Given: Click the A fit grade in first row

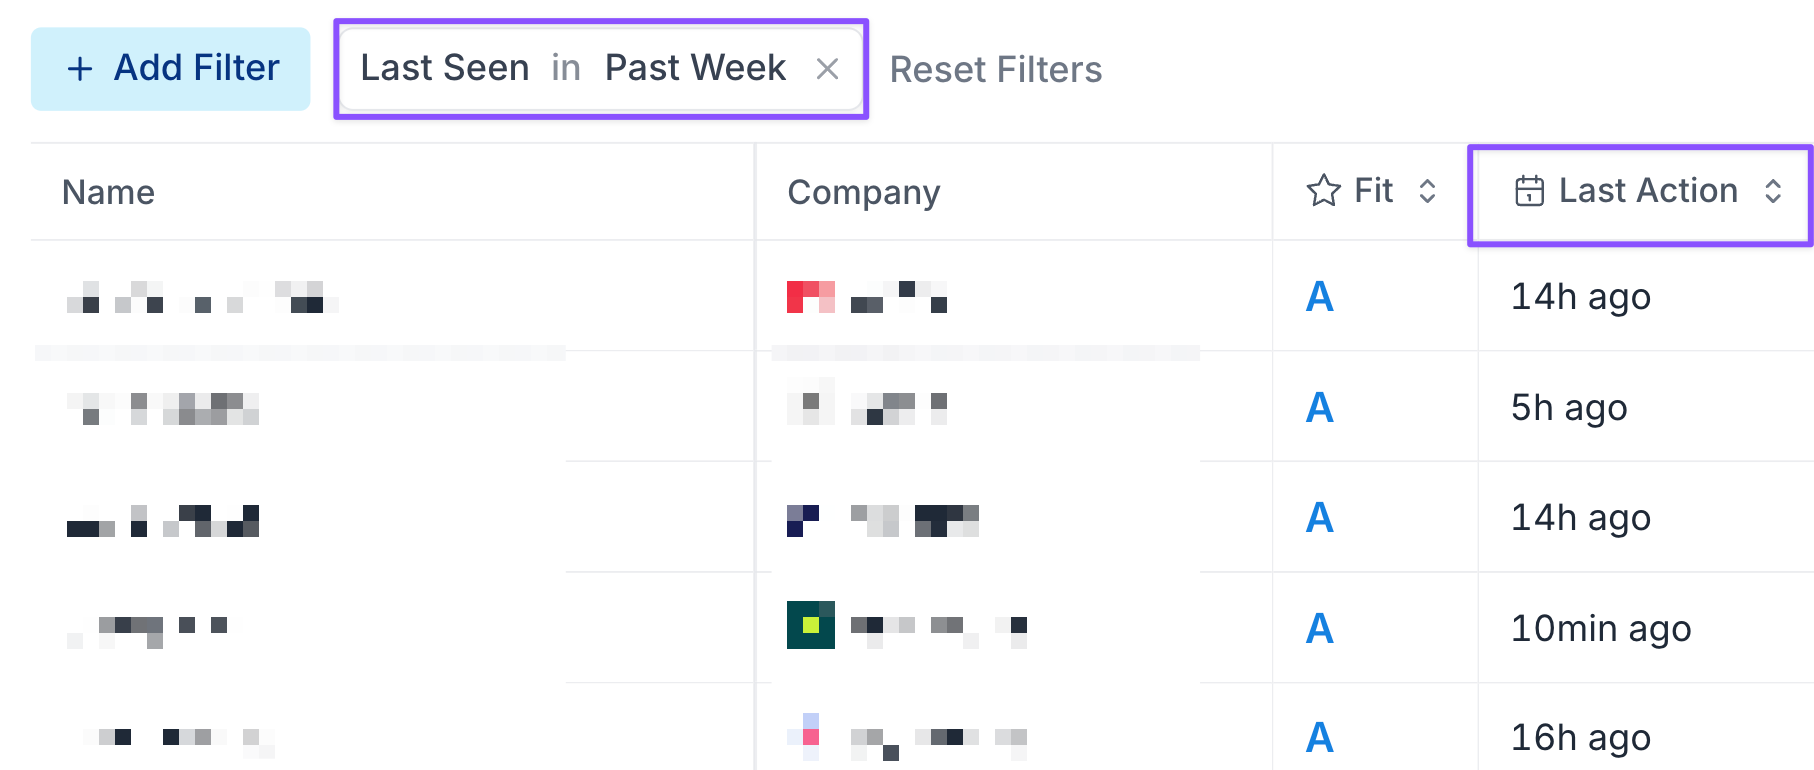Looking at the screenshot, I should click(1319, 297).
